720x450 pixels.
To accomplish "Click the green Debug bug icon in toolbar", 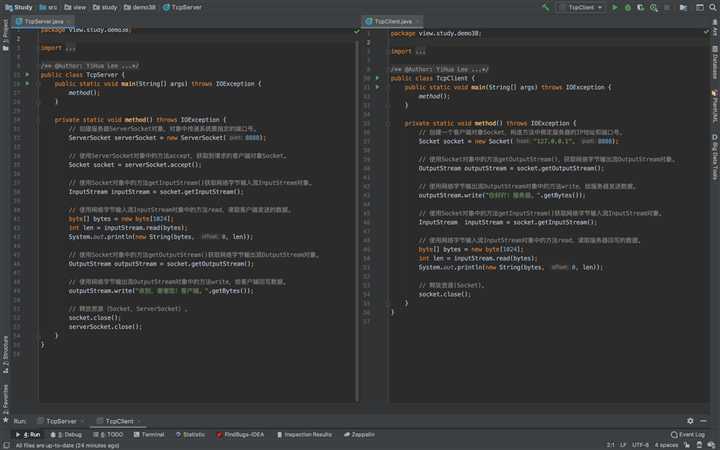I will [x=628, y=7].
